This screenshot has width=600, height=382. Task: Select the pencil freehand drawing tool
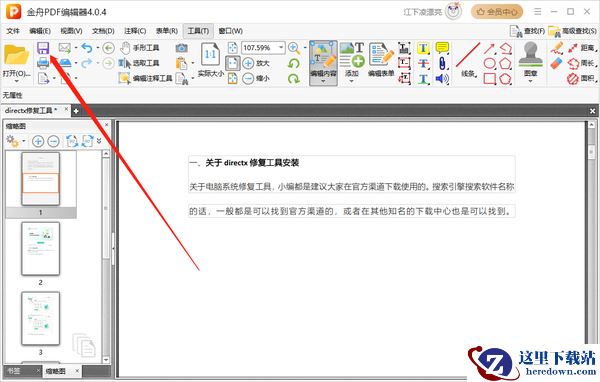557,48
